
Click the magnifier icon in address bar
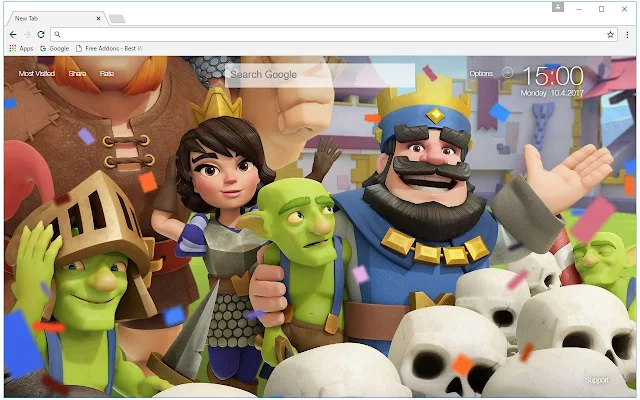tap(58, 35)
